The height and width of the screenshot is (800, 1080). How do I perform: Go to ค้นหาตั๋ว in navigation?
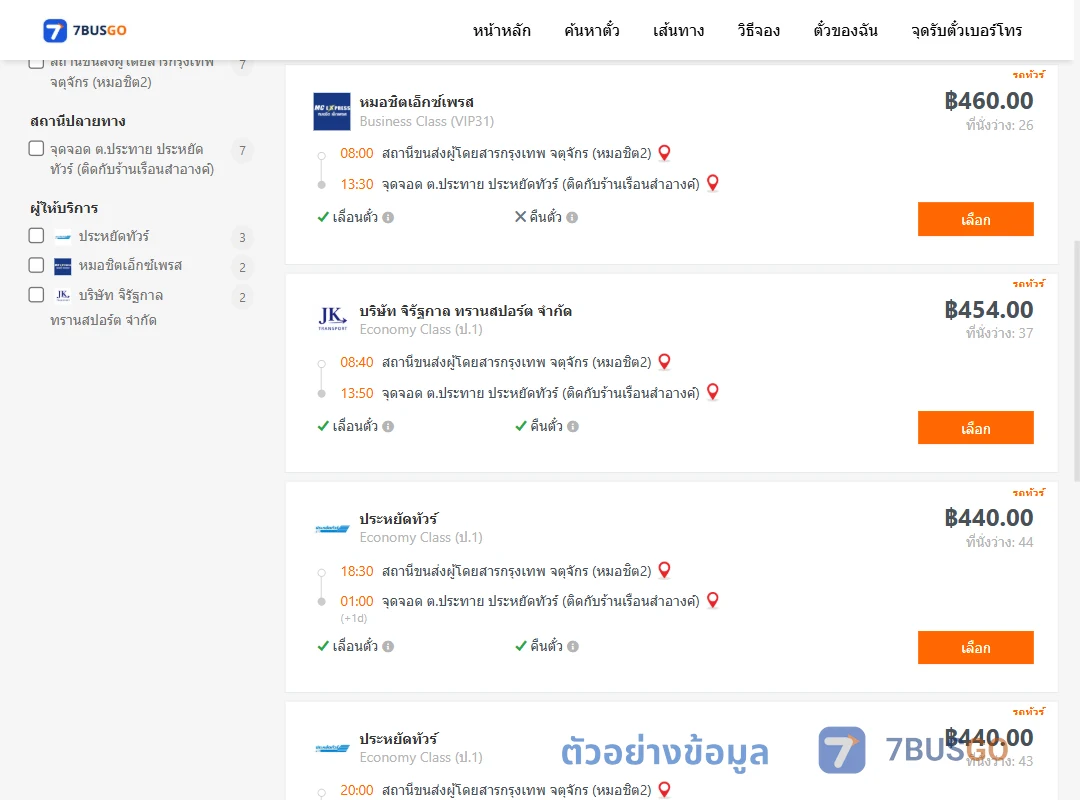click(x=592, y=30)
